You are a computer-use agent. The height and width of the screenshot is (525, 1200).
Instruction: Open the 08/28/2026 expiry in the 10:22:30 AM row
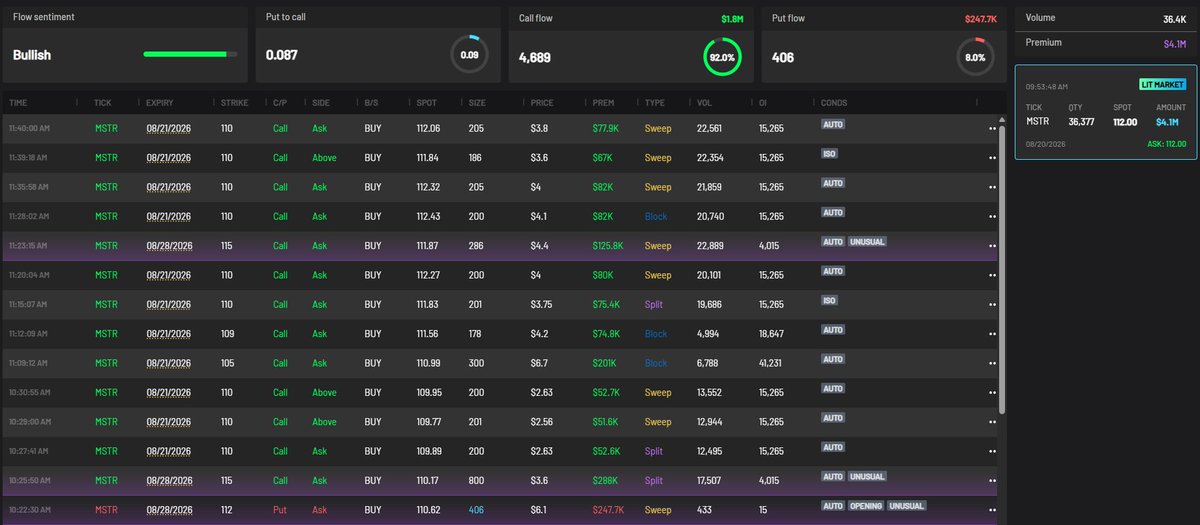[x=167, y=510]
